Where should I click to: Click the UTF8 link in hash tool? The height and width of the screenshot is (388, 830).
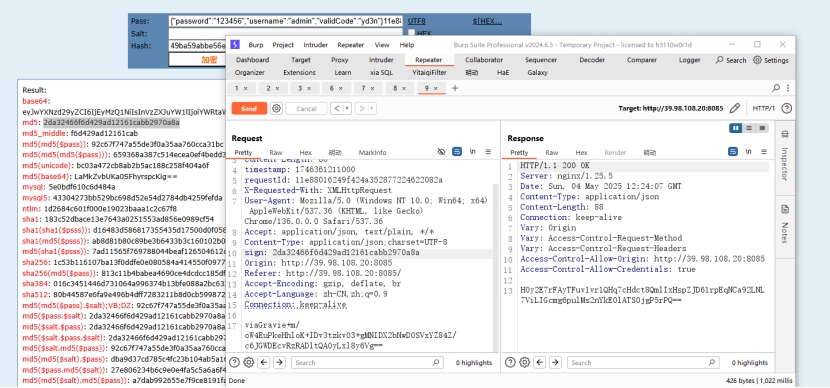coord(417,21)
